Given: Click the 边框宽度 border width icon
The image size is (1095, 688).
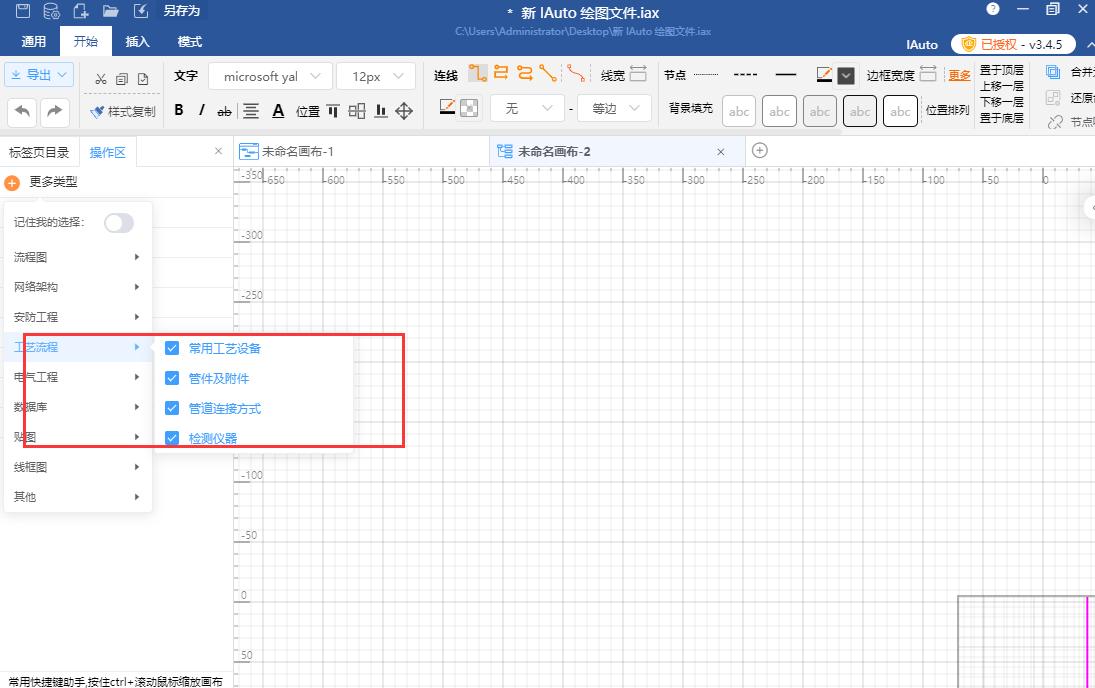Looking at the screenshot, I should (x=928, y=73).
